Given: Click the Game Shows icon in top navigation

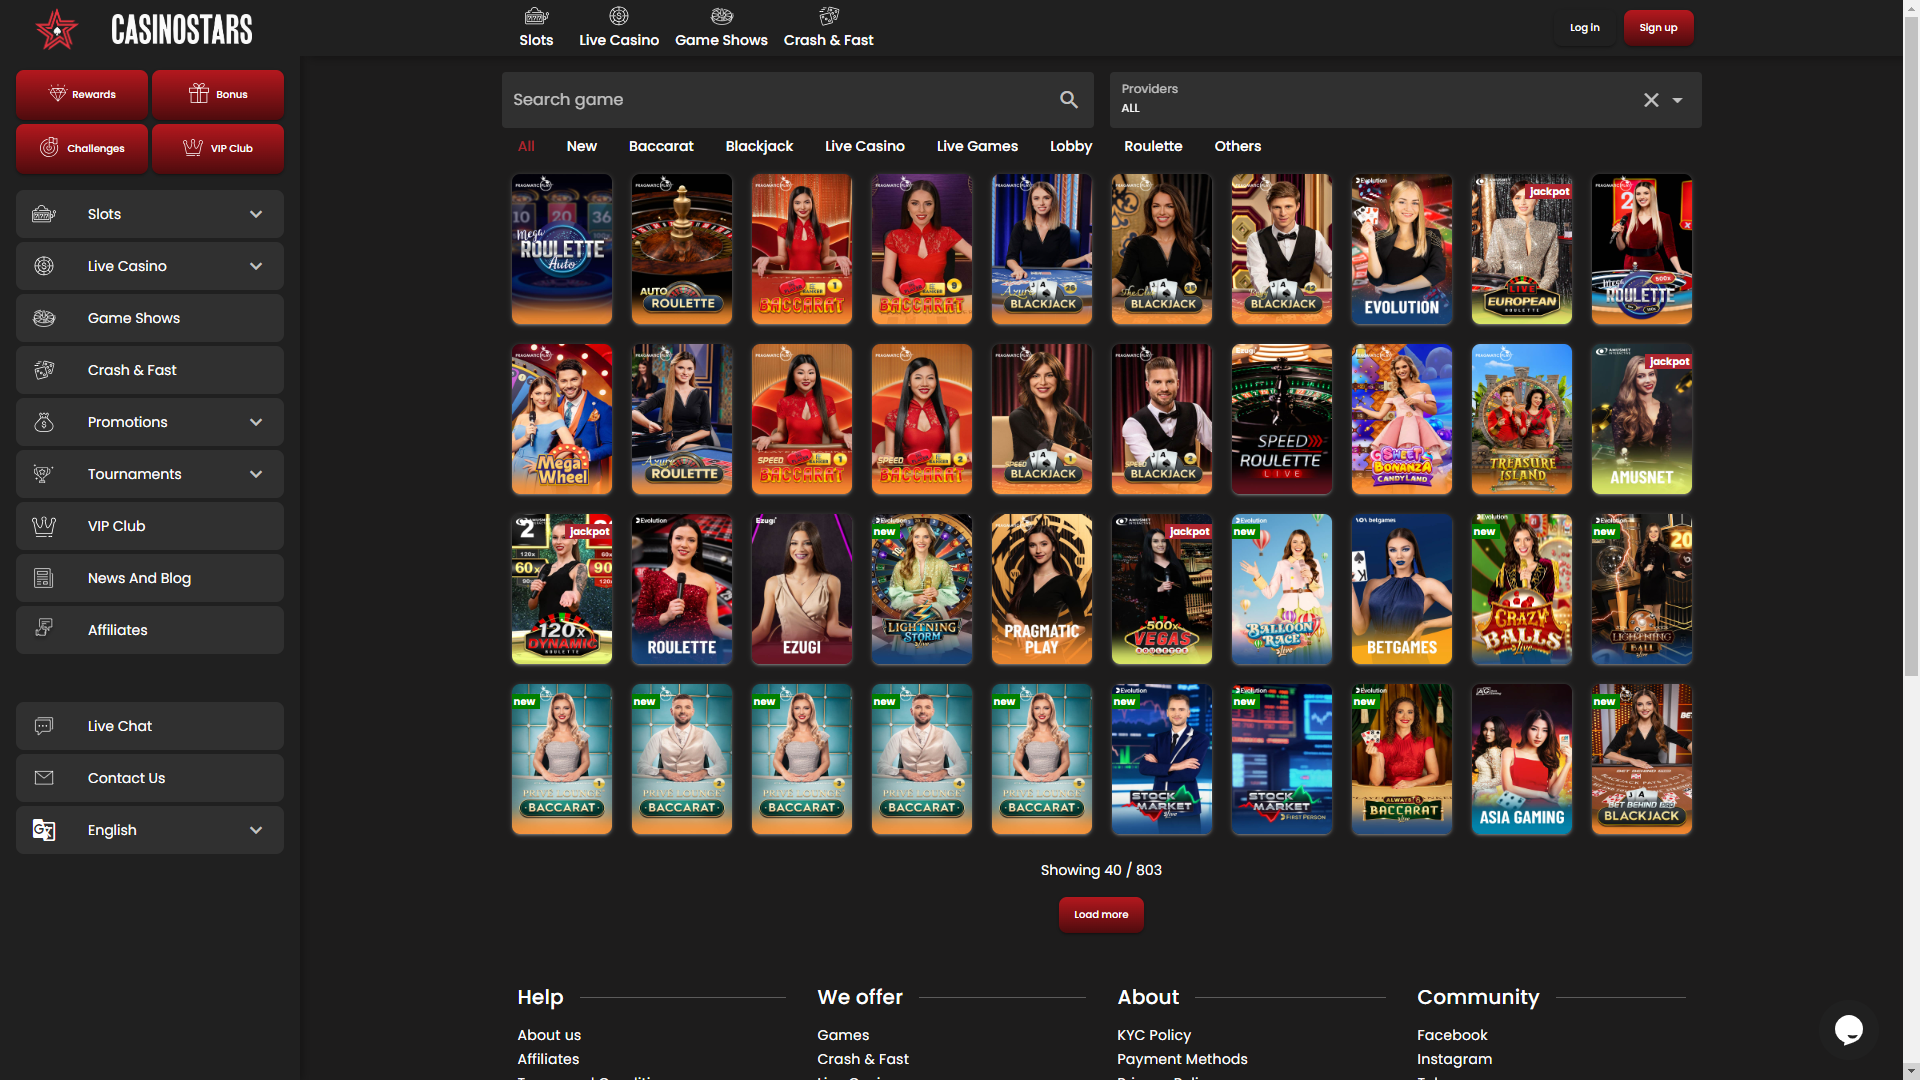Looking at the screenshot, I should point(721,16).
